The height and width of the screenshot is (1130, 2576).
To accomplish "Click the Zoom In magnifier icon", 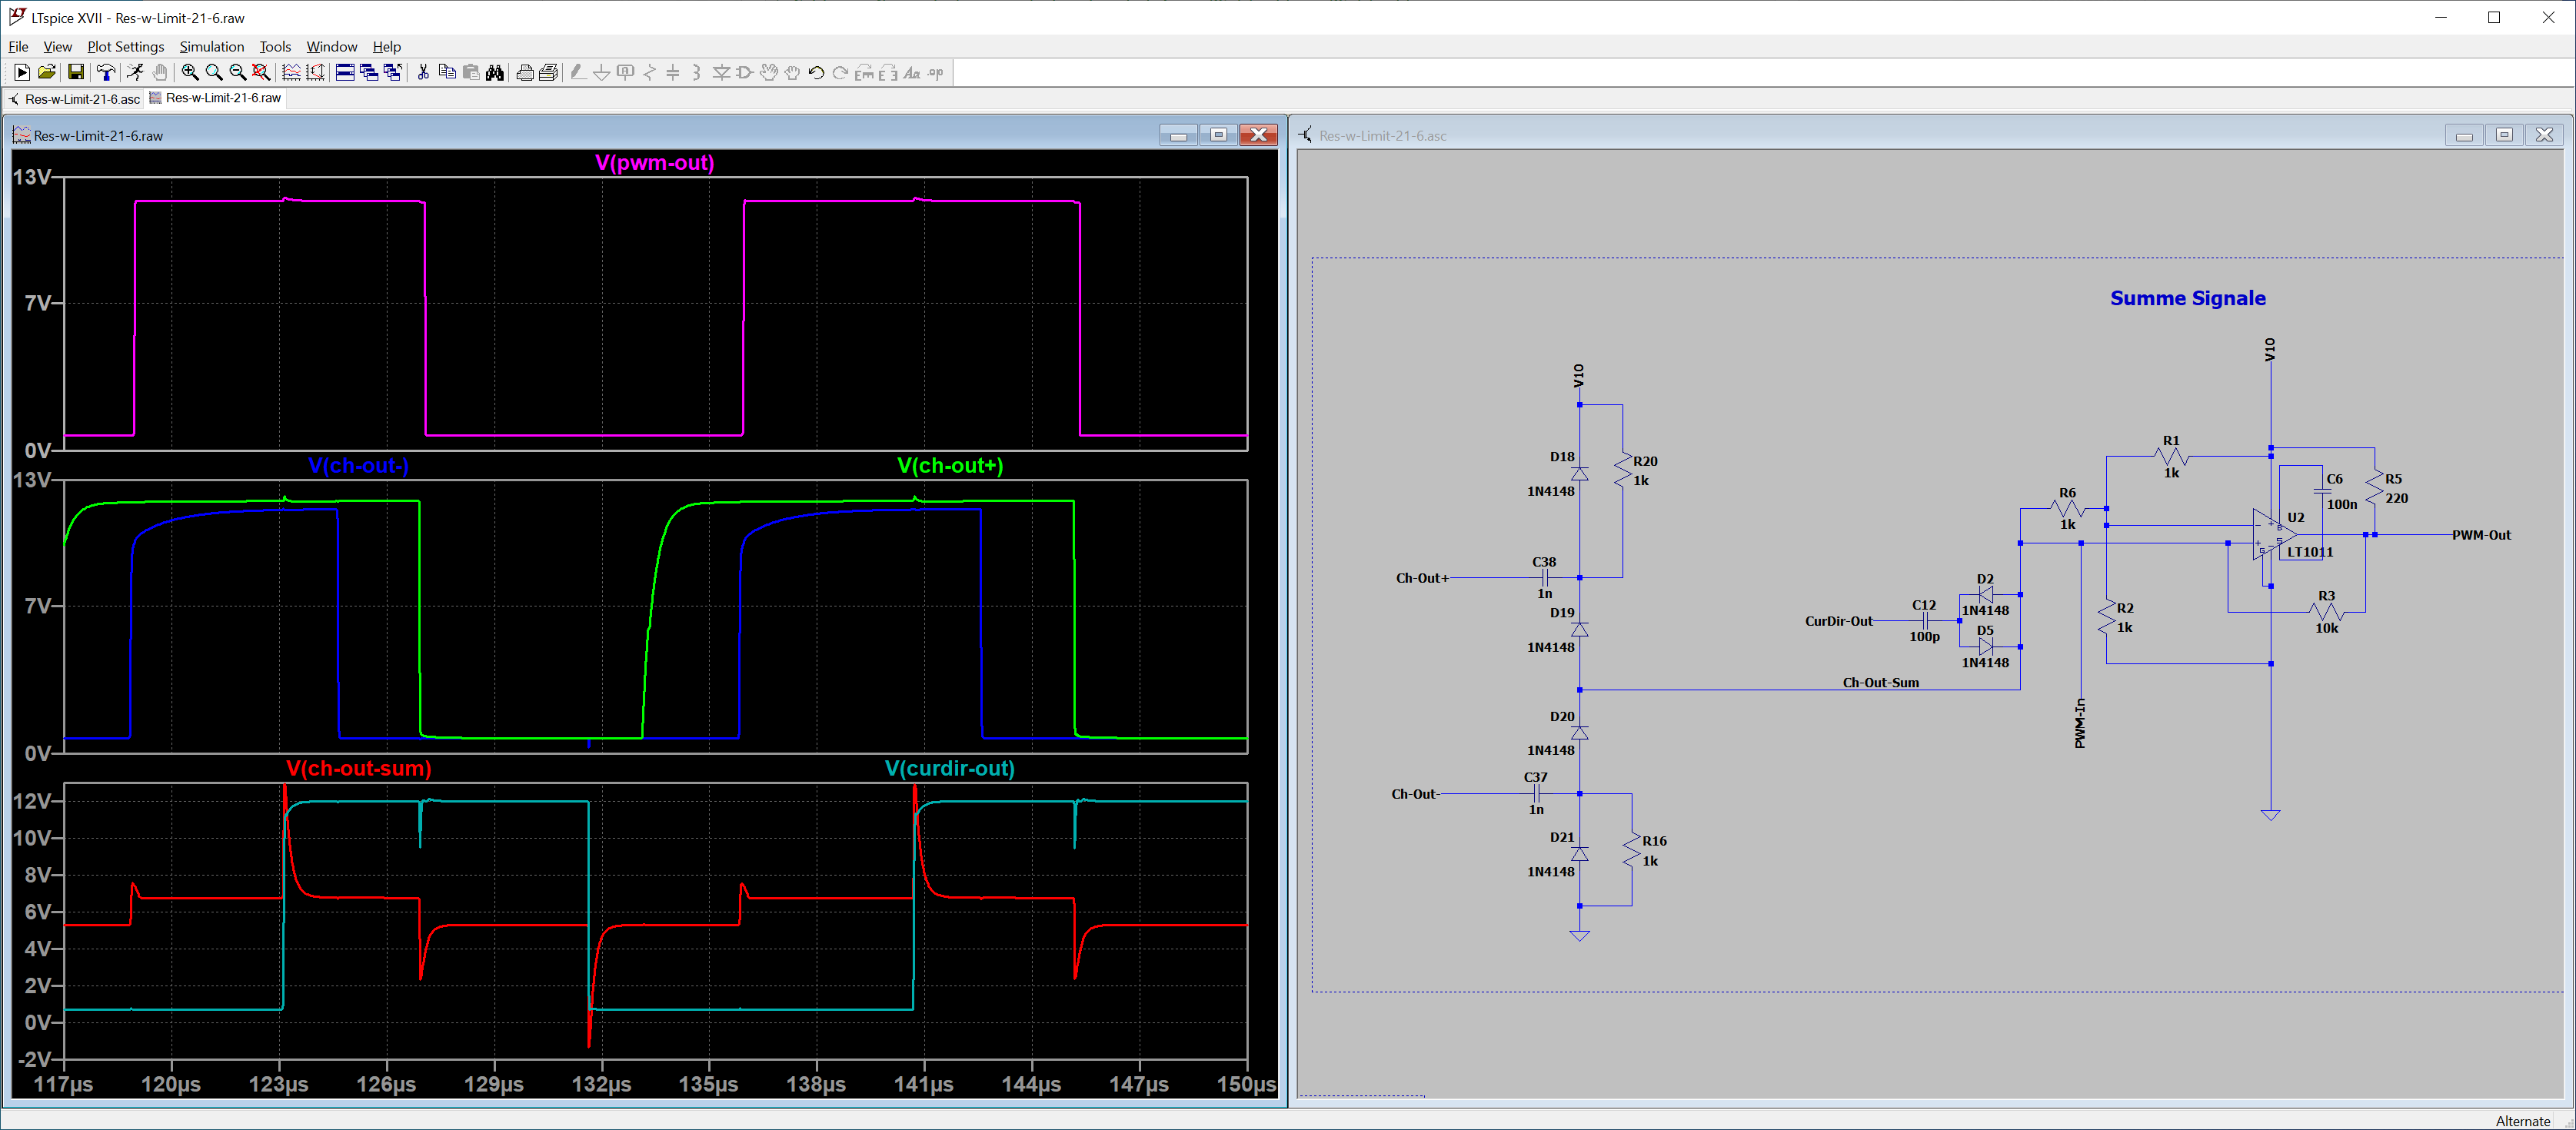I will 190,72.
